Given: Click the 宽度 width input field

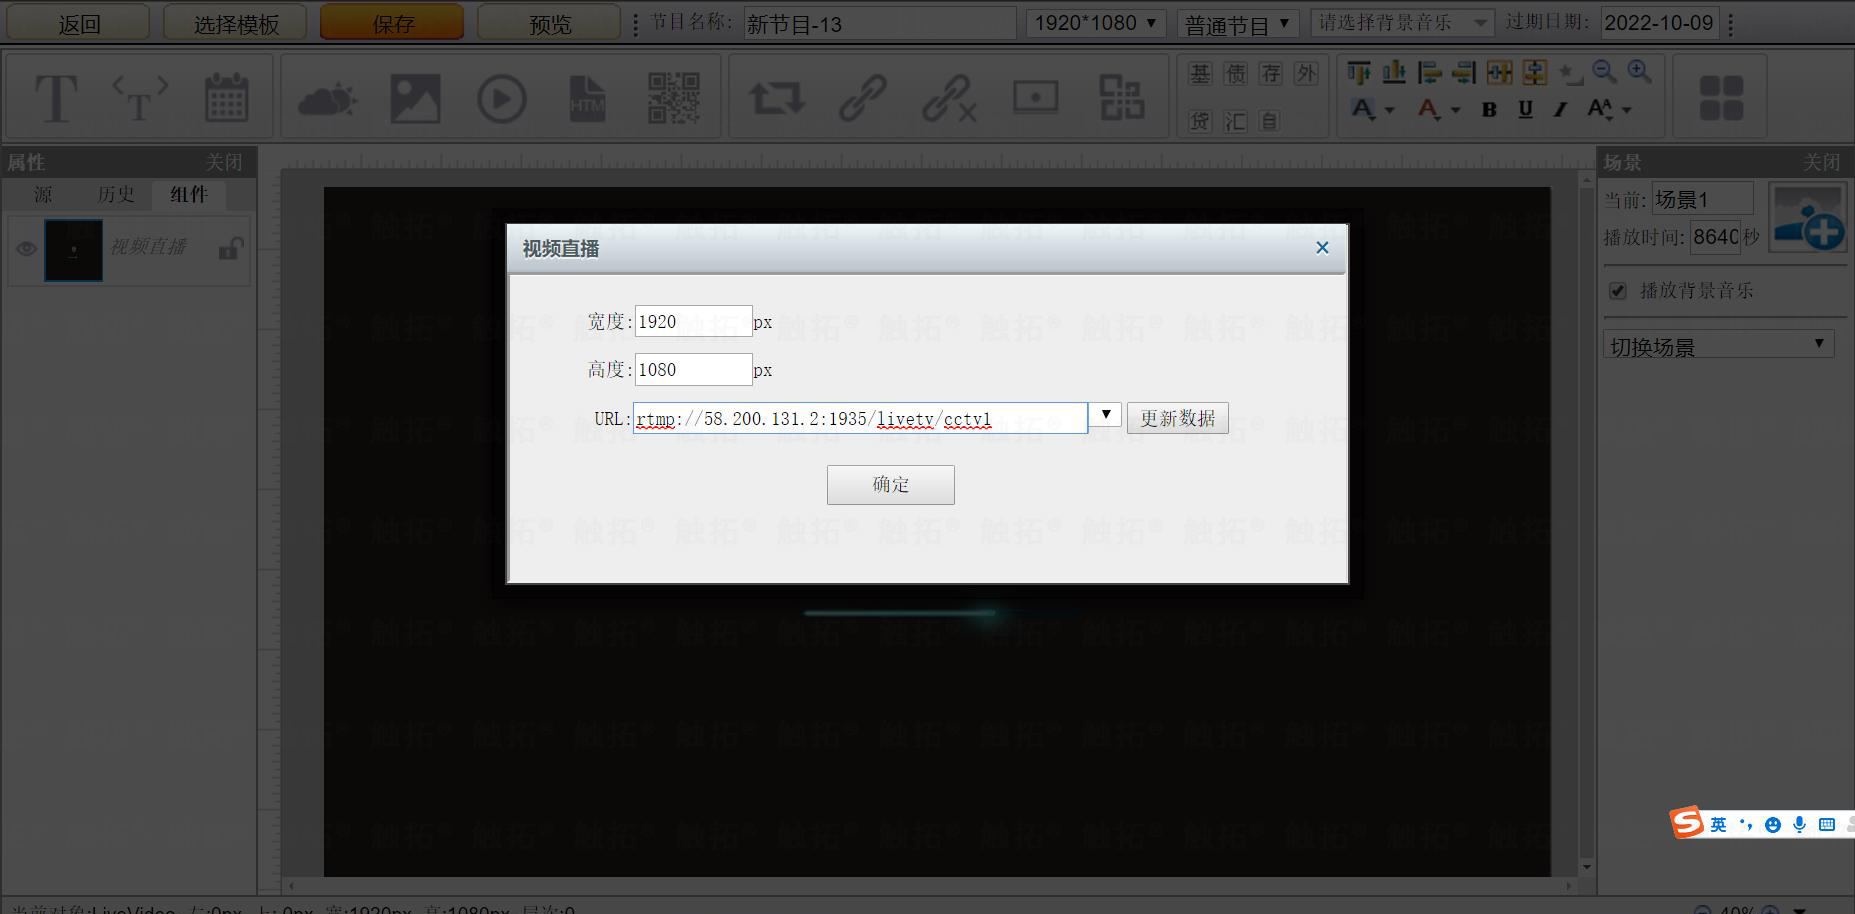Looking at the screenshot, I should click(692, 321).
